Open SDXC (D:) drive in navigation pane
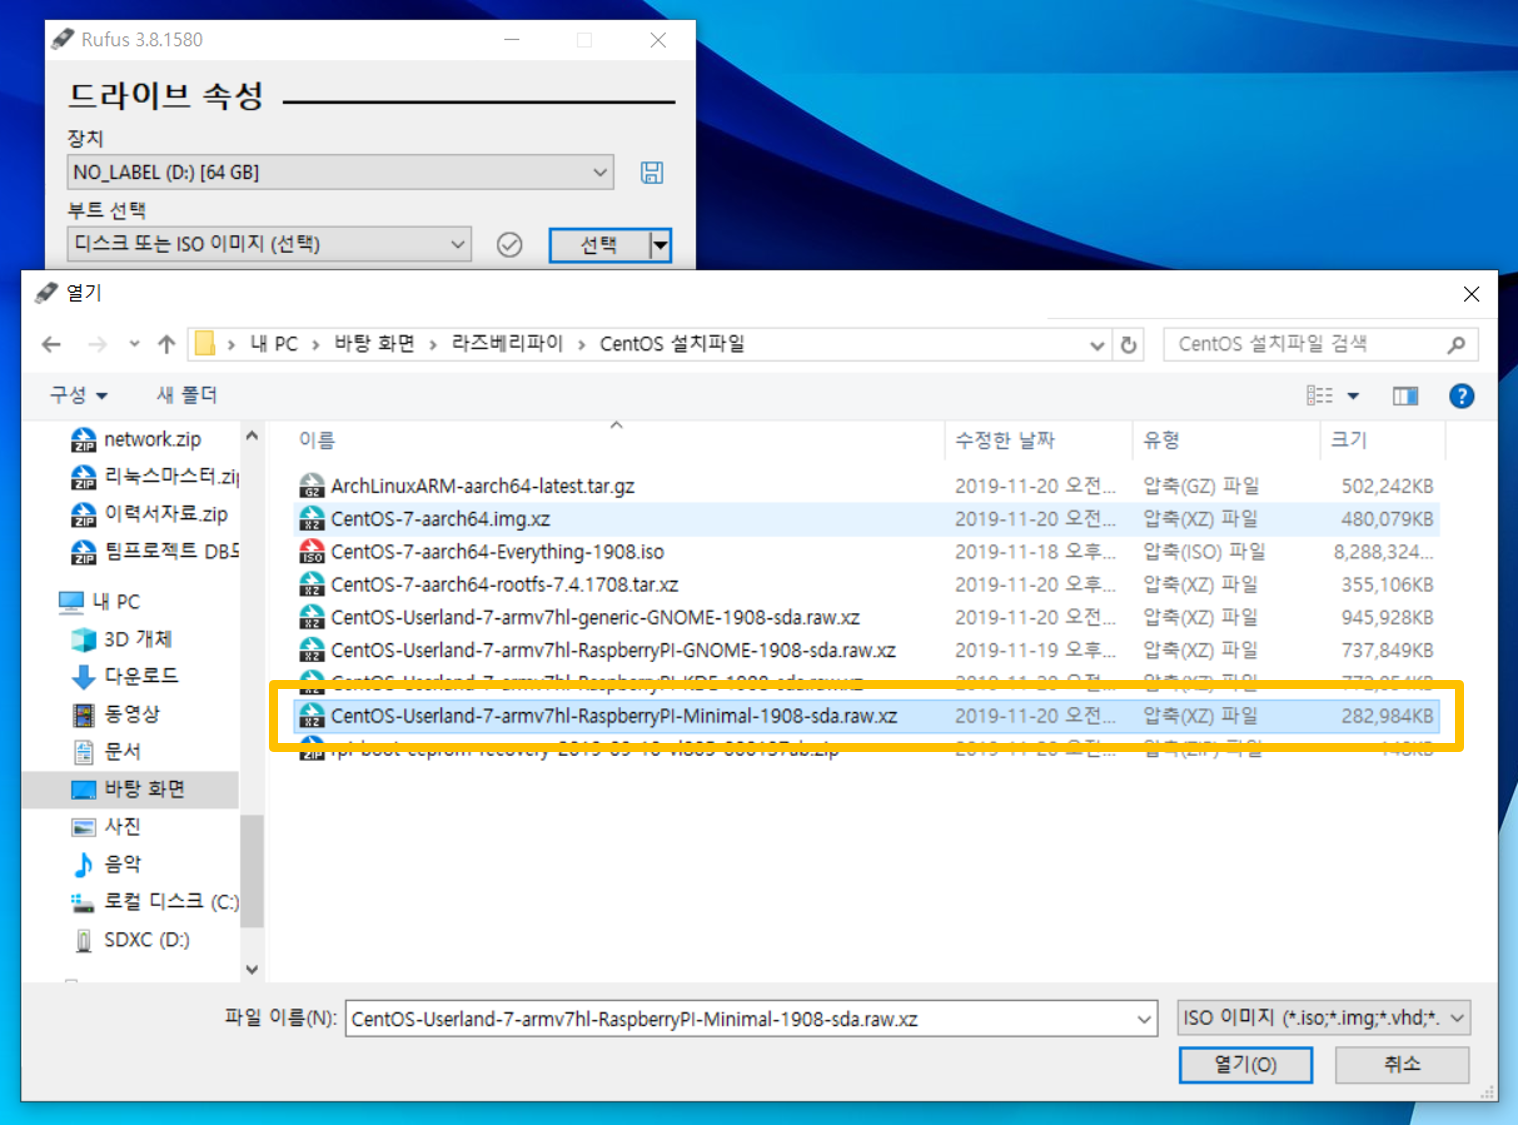 131,940
